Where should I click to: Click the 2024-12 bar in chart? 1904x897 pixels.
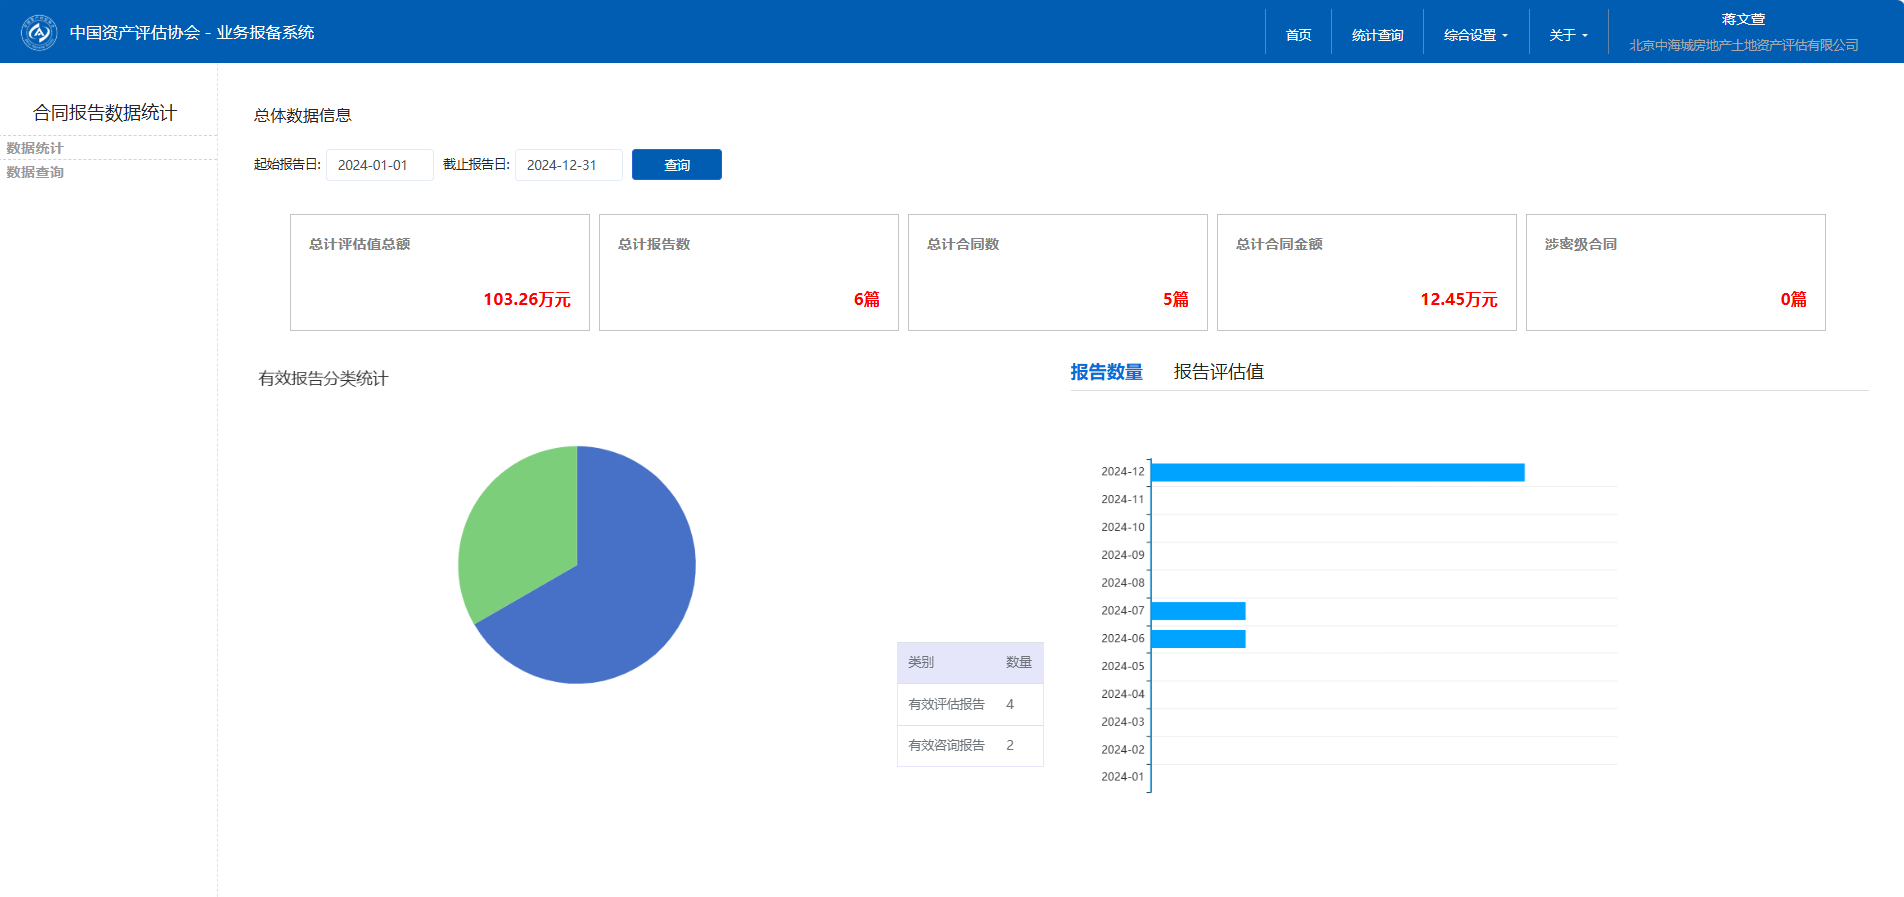point(1337,472)
